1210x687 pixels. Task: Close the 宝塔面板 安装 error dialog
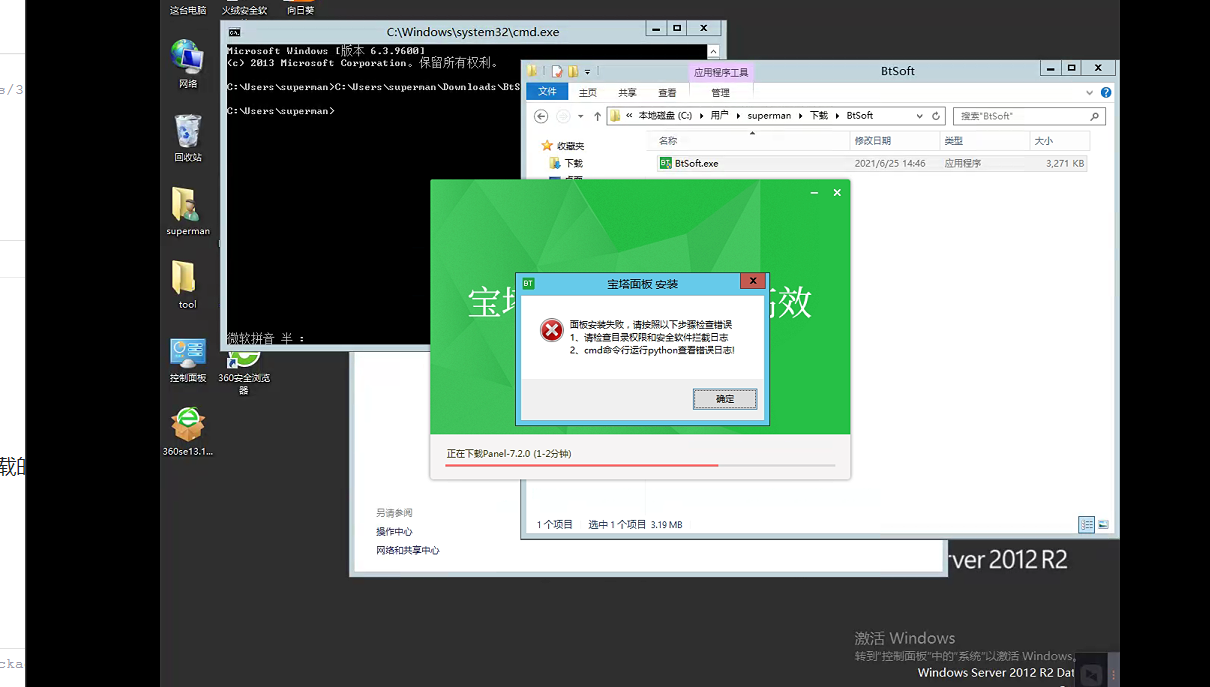click(754, 283)
